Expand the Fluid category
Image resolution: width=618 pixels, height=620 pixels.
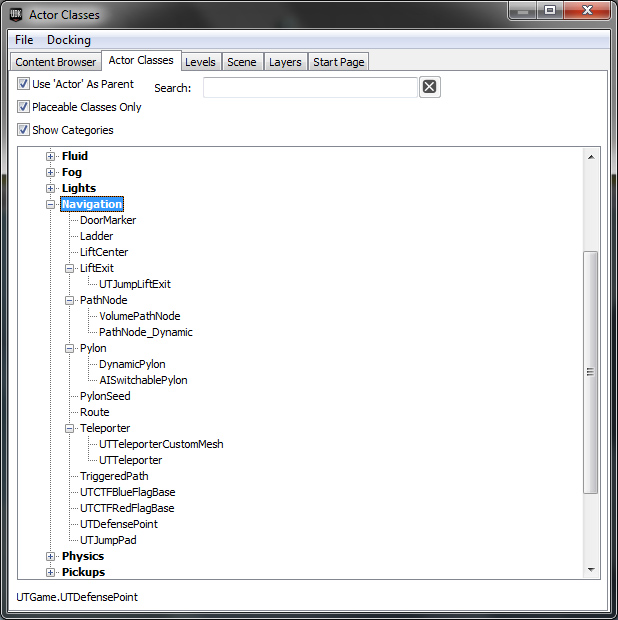point(51,156)
